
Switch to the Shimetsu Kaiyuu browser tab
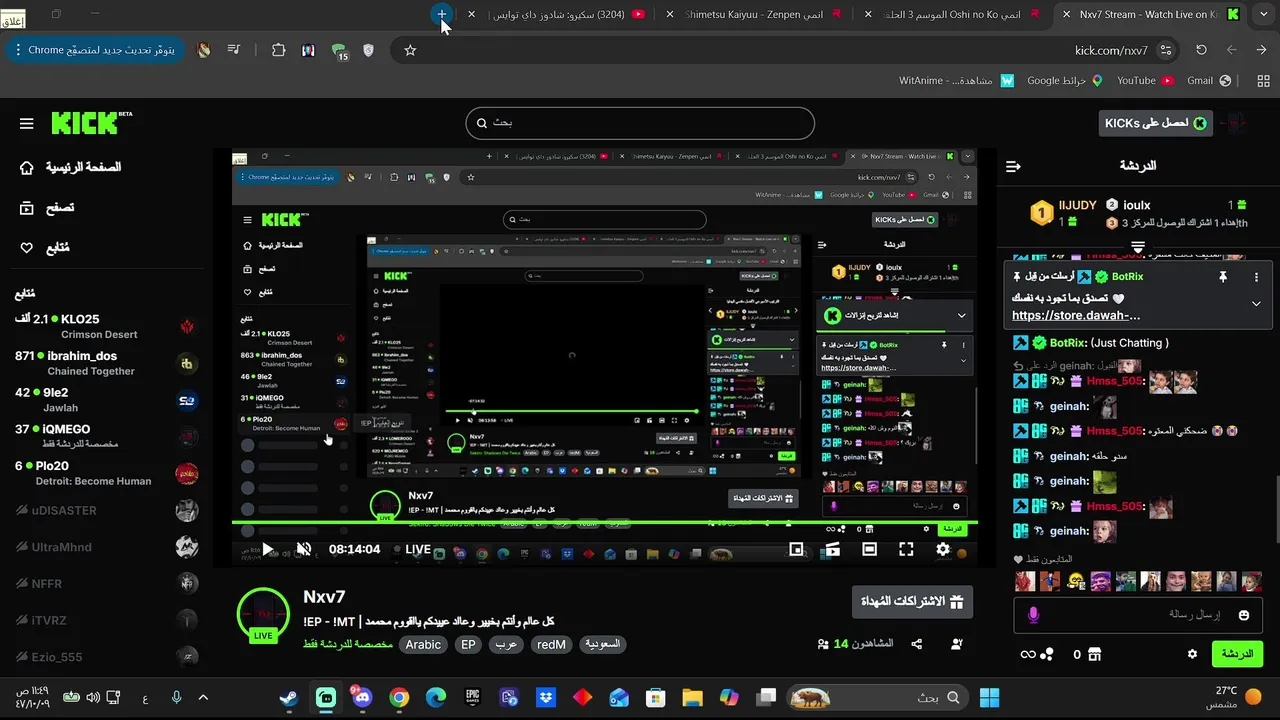click(756, 15)
